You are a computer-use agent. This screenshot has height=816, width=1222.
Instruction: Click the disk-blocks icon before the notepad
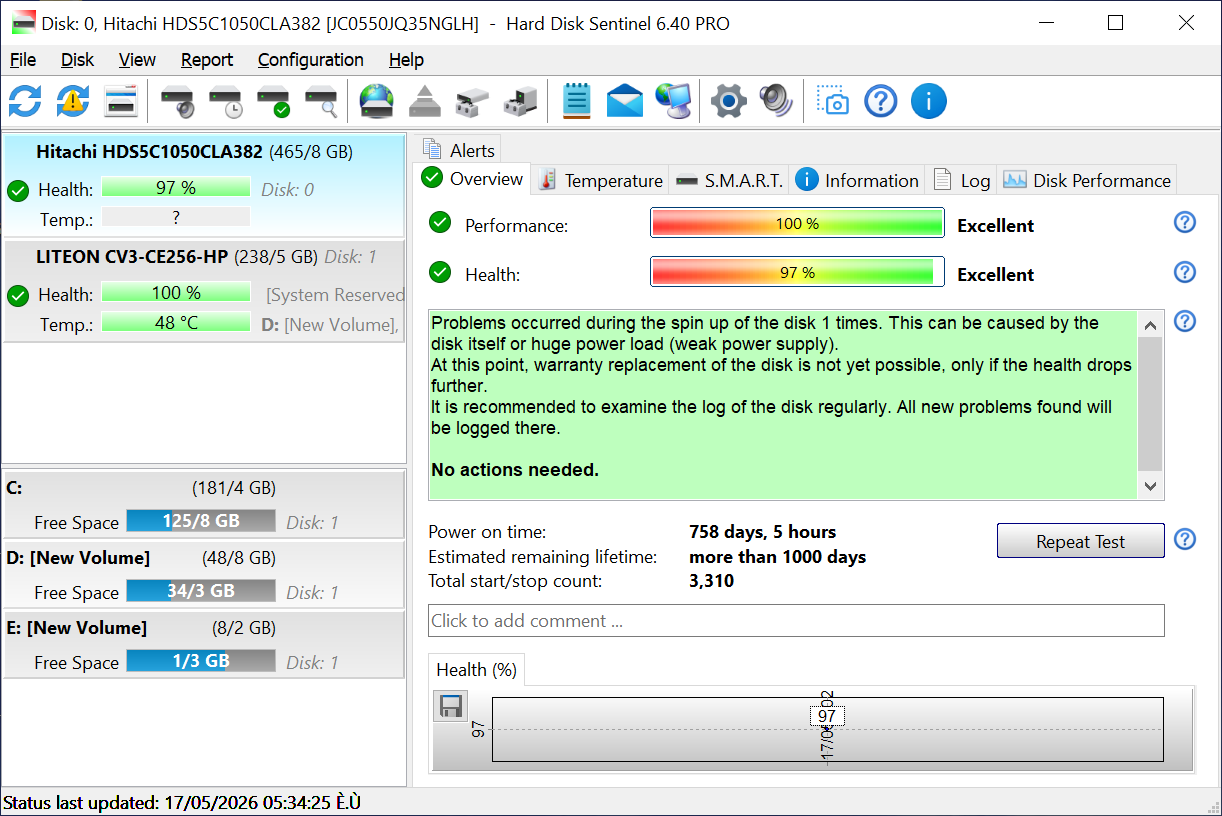[x=521, y=101]
